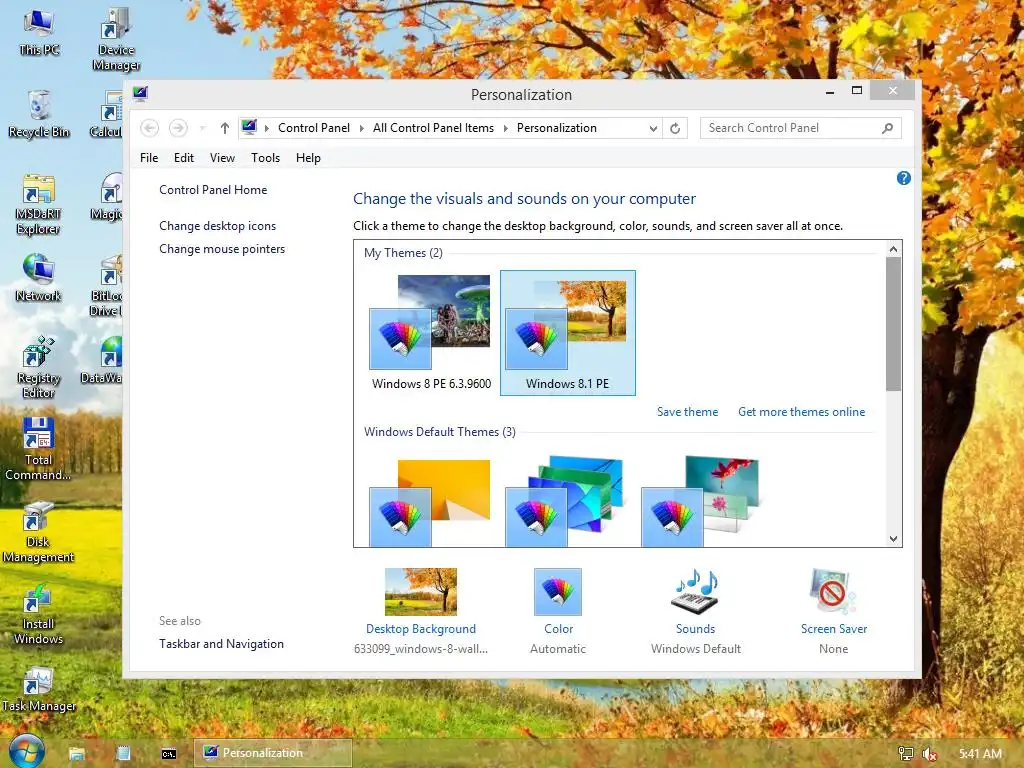
Task: Click the Back navigation arrow
Action: point(150,128)
